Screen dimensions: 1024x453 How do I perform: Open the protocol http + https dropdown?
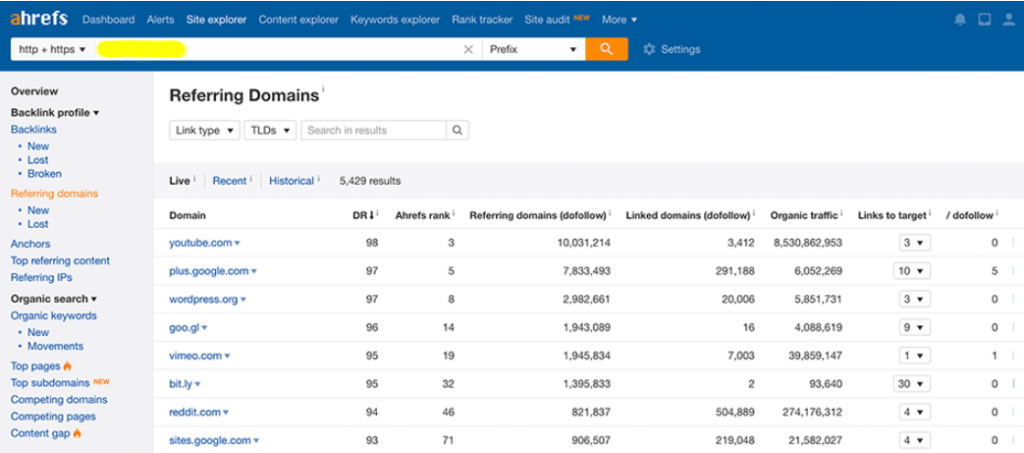pos(52,50)
